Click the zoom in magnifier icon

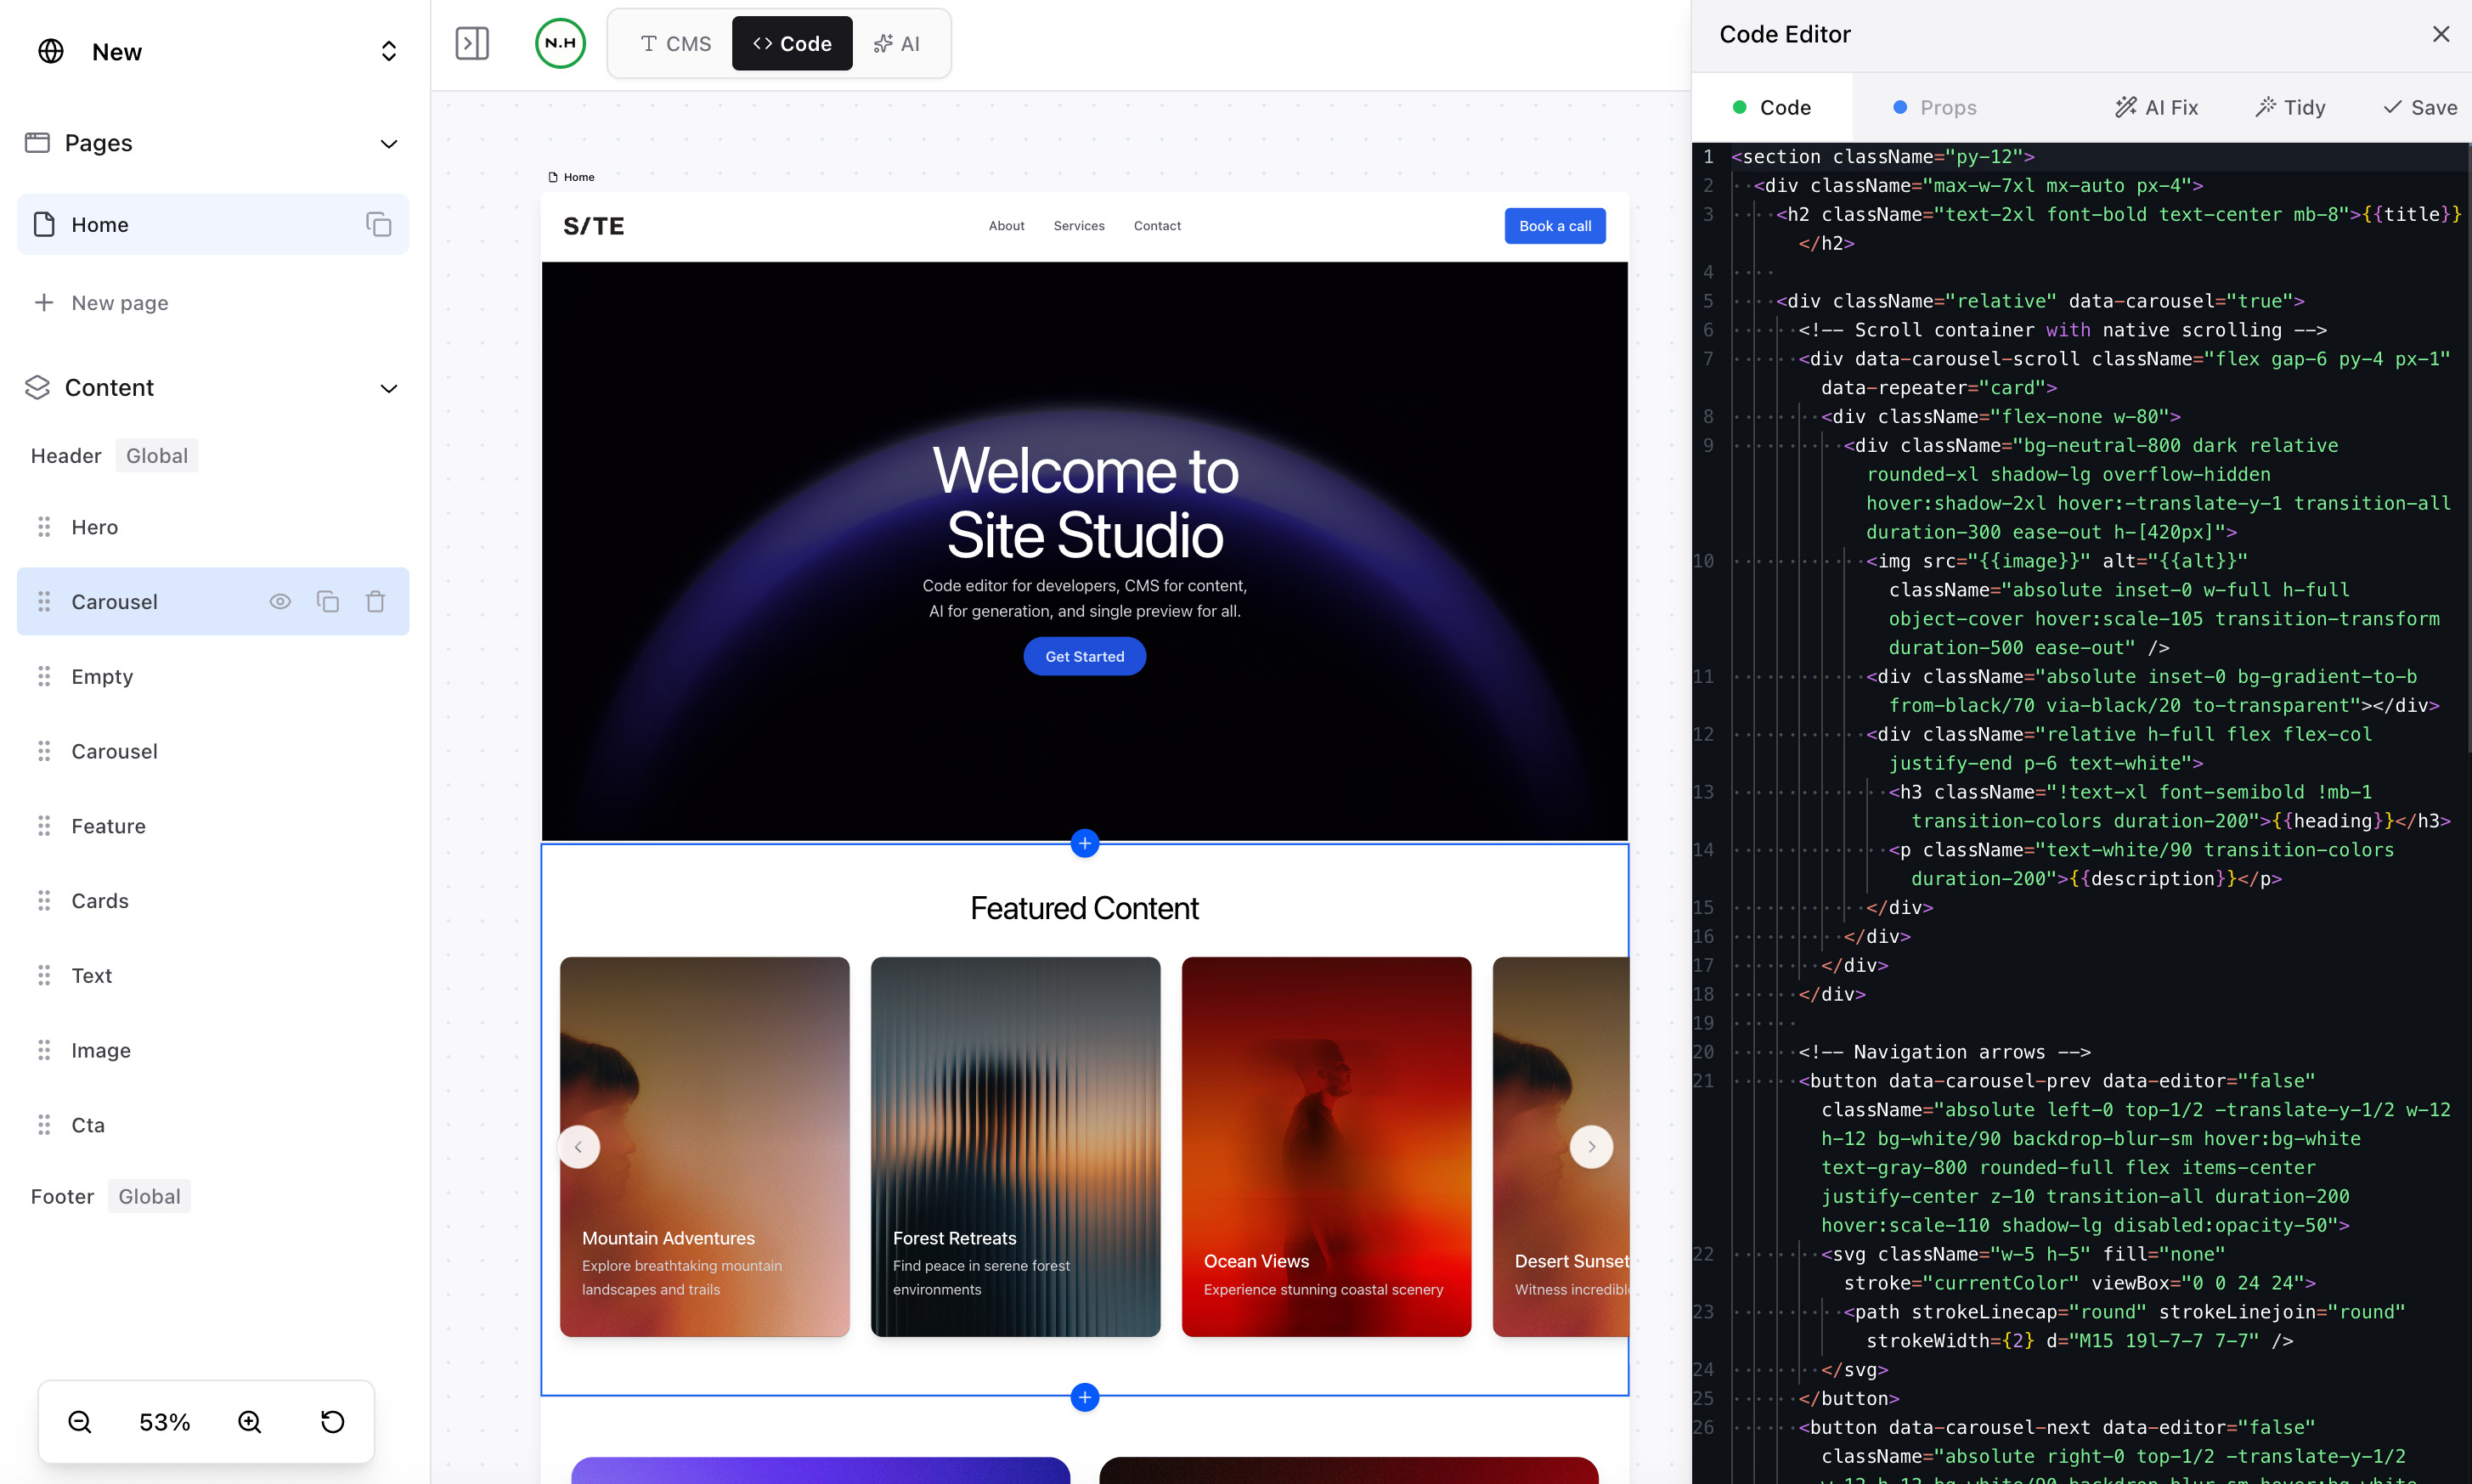pyautogui.click(x=250, y=1421)
